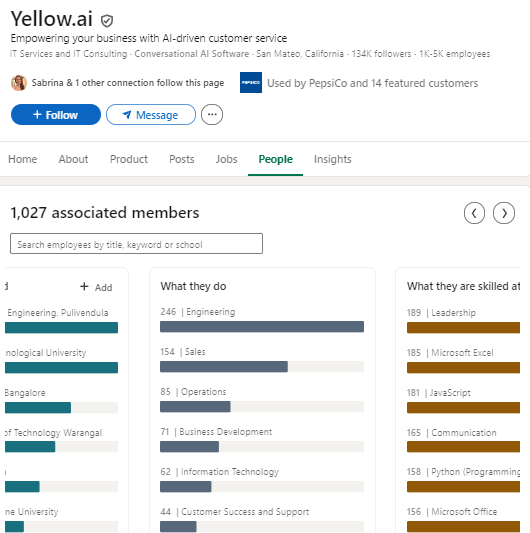Open the Home tab
Image resolution: width=530 pixels, height=533 pixels.
click(23, 159)
